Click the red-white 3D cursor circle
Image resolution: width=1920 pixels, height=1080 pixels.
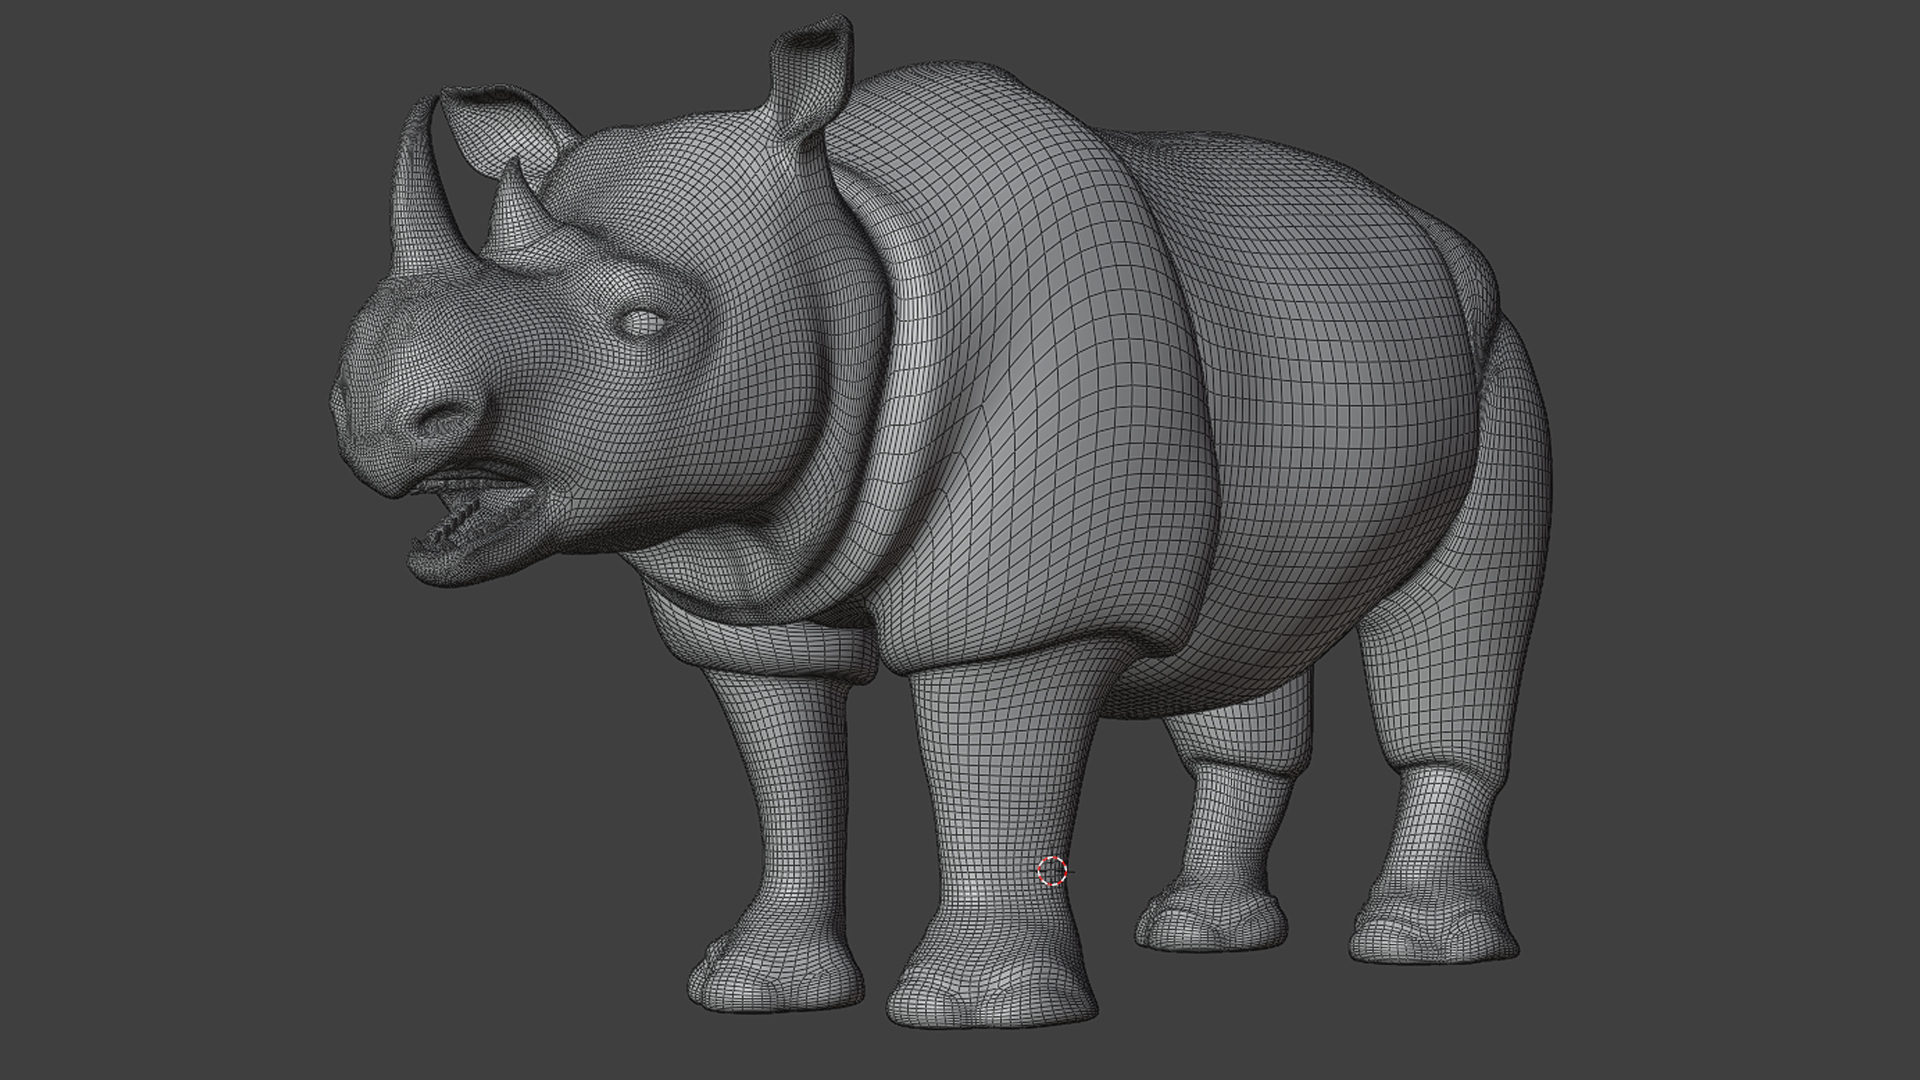tap(1052, 870)
